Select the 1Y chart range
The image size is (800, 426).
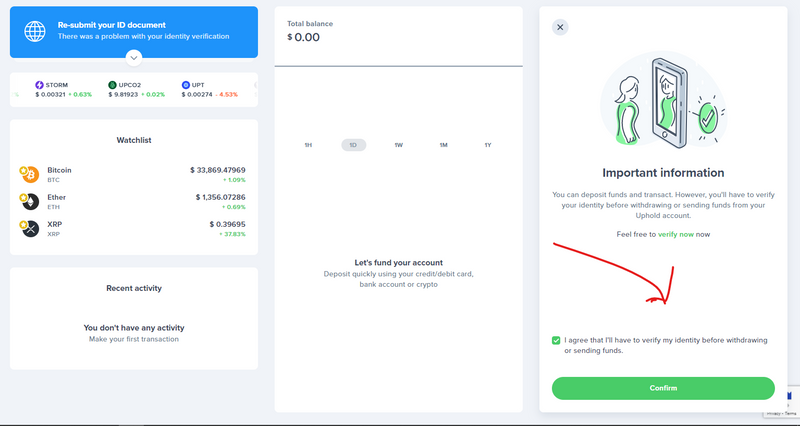tap(488, 145)
